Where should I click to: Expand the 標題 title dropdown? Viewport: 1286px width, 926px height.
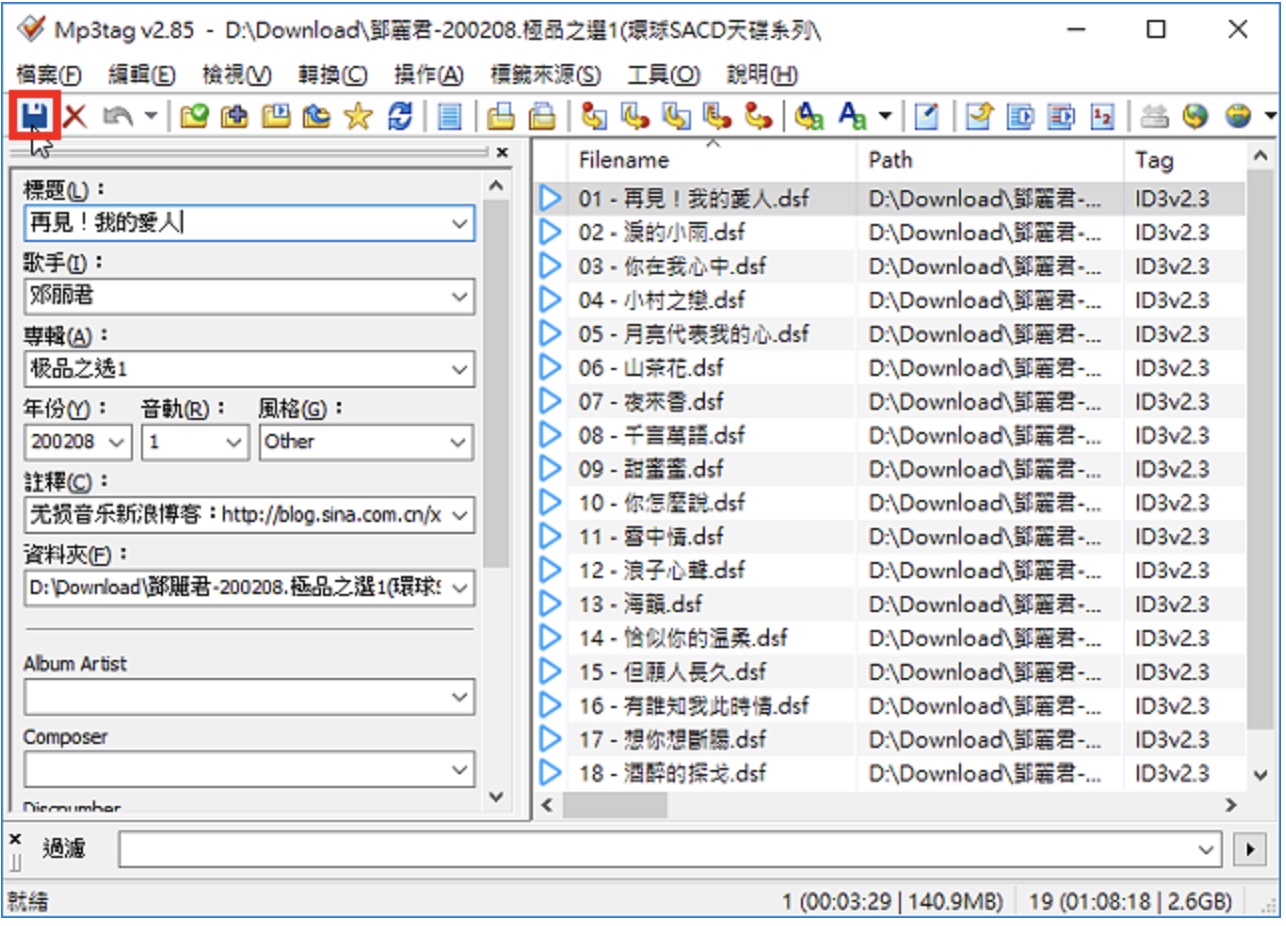pos(460,223)
